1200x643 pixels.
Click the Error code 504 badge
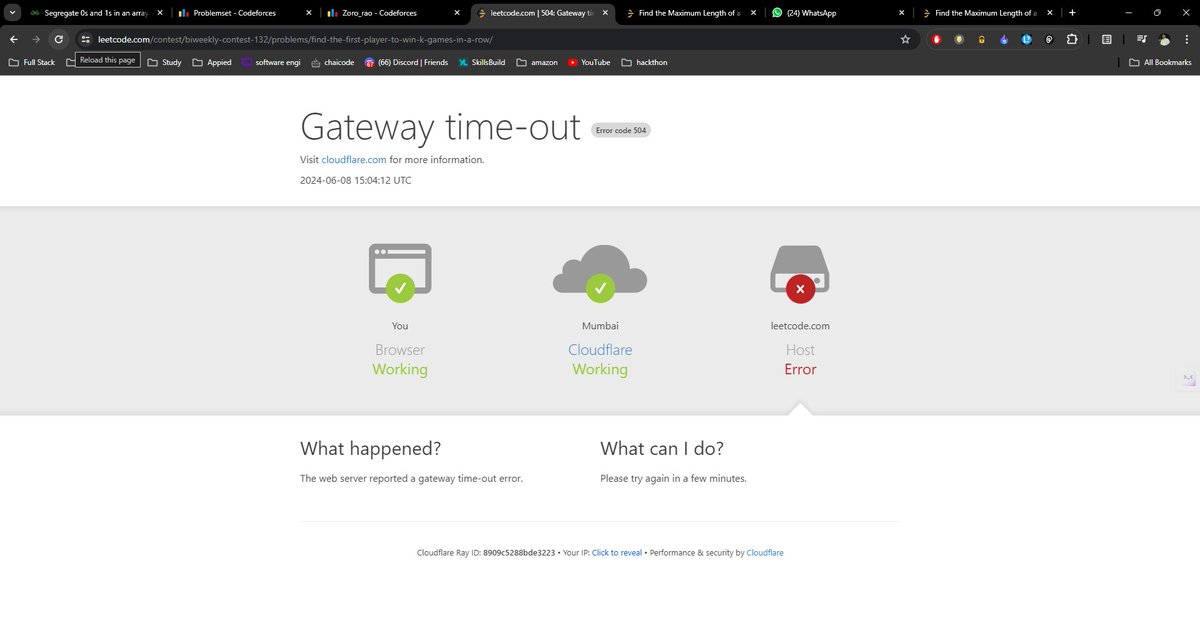(x=621, y=130)
